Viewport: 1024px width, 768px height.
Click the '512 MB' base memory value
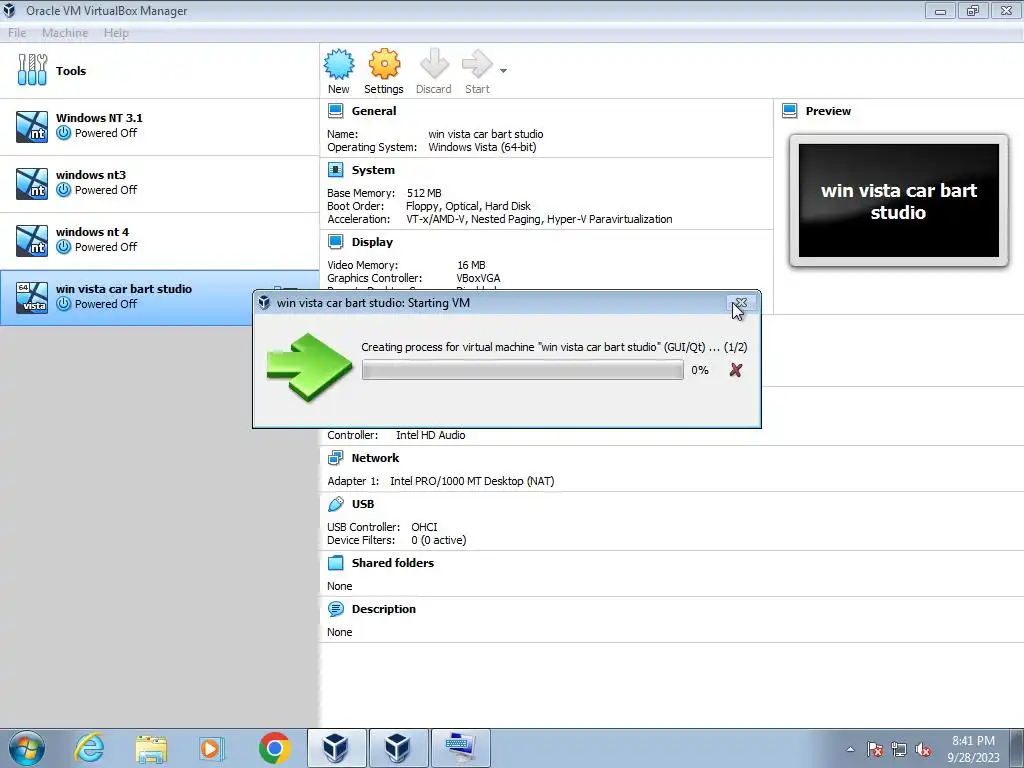point(424,193)
